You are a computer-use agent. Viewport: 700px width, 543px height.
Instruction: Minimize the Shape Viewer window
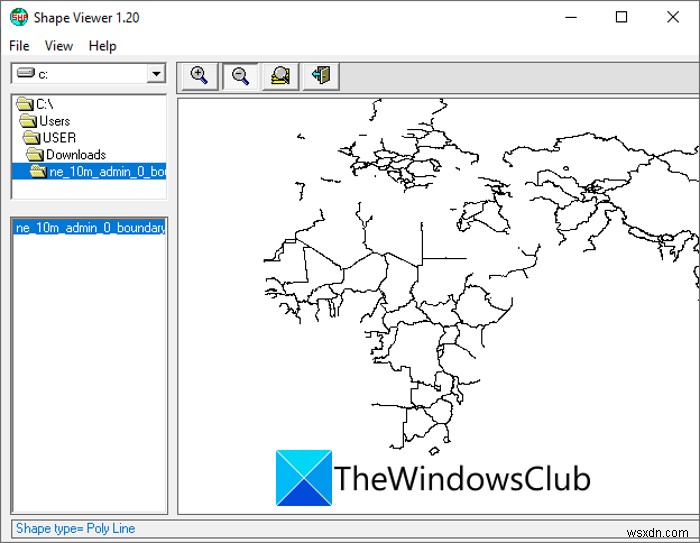(x=571, y=17)
